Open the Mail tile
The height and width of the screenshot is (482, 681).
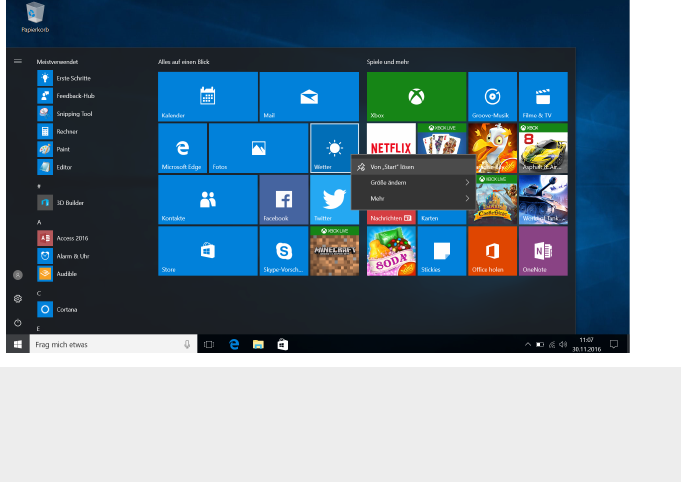click(309, 96)
